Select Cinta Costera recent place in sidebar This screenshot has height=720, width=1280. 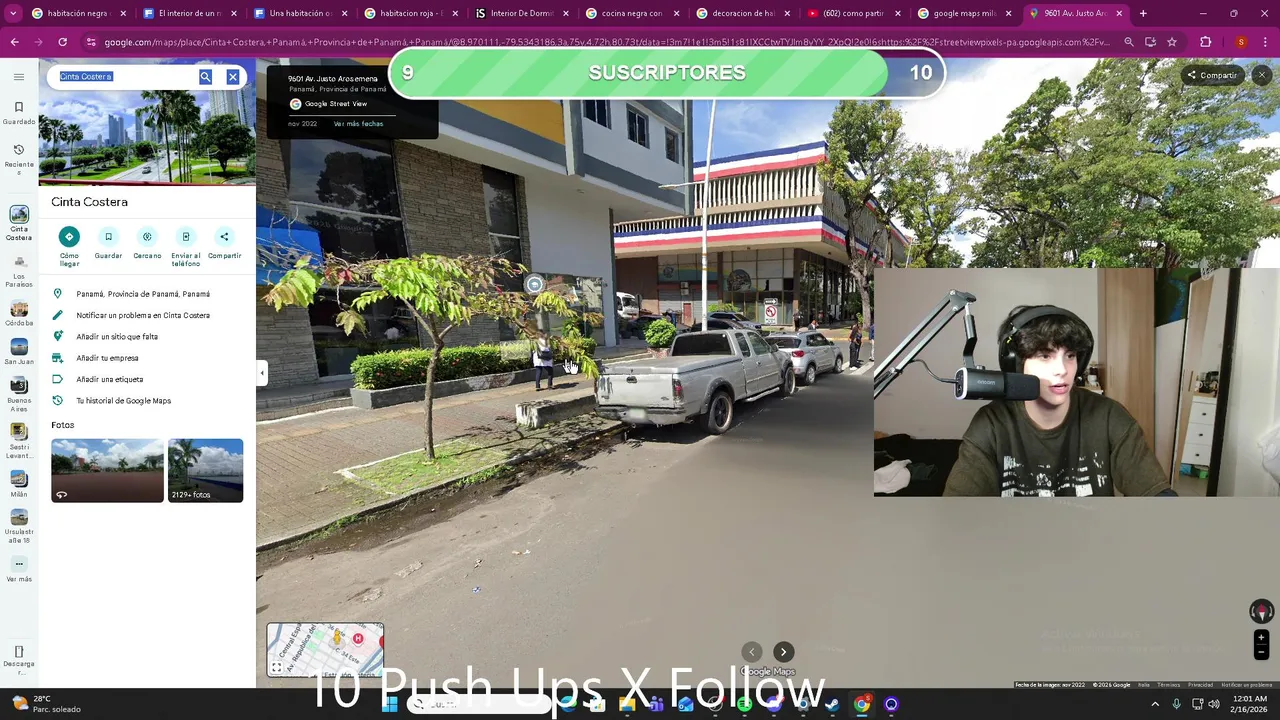point(19,223)
